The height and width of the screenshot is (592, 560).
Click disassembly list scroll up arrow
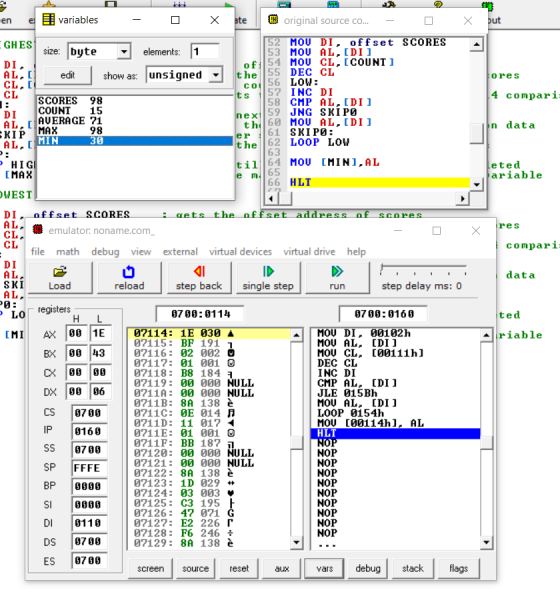coord(486,335)
